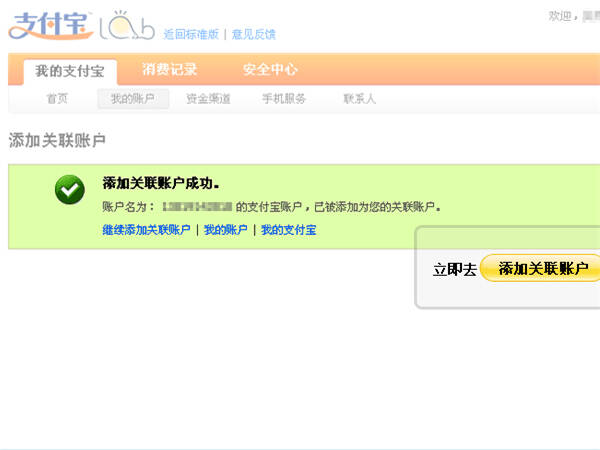Switch to the 消费记录 tab
Viewport: 600px width, 450px height.
(x=169, y=69)
